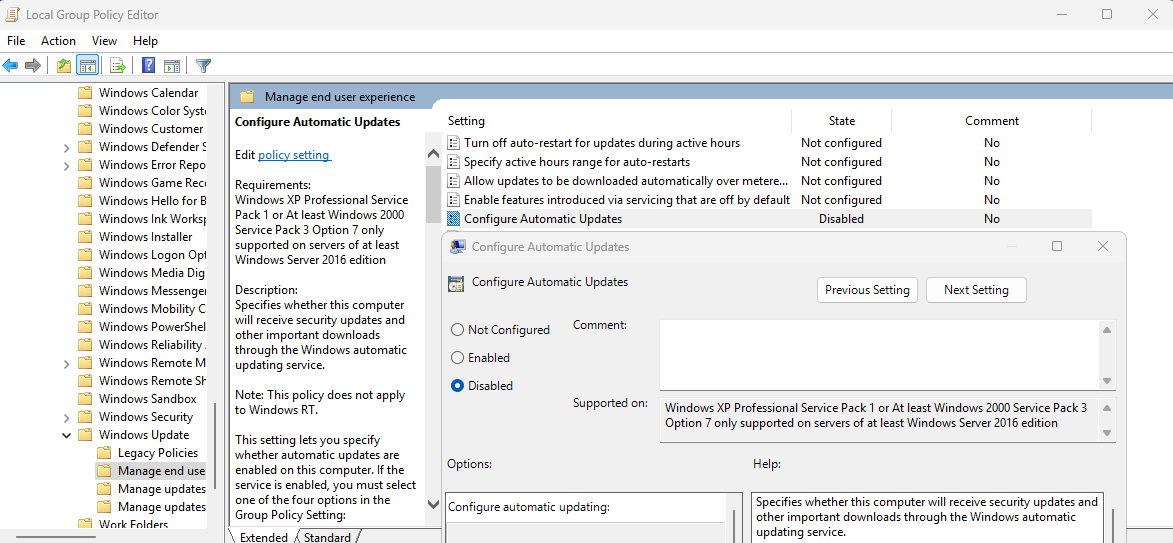Sort by the State column header
Viewport: 1173px width, 543px height.
[842, 120]
